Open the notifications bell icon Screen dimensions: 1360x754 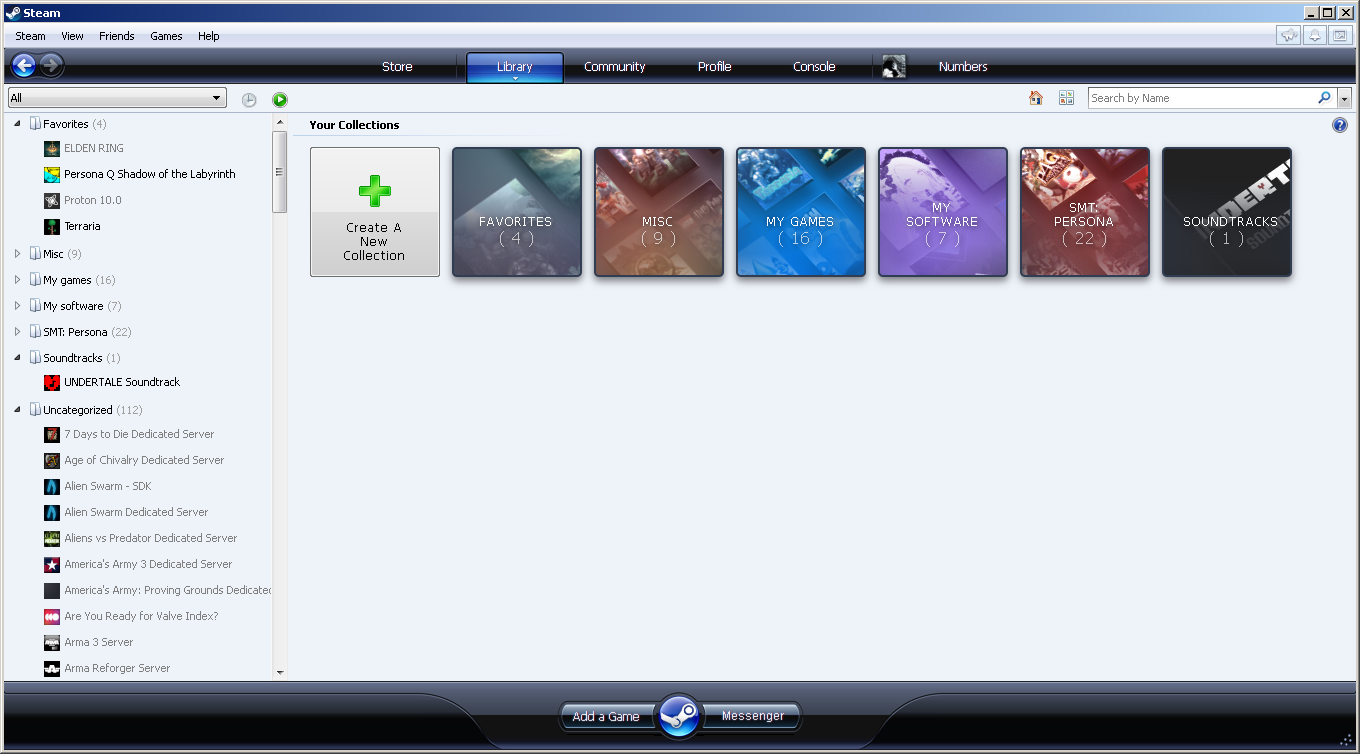[x=1315, y=35]
